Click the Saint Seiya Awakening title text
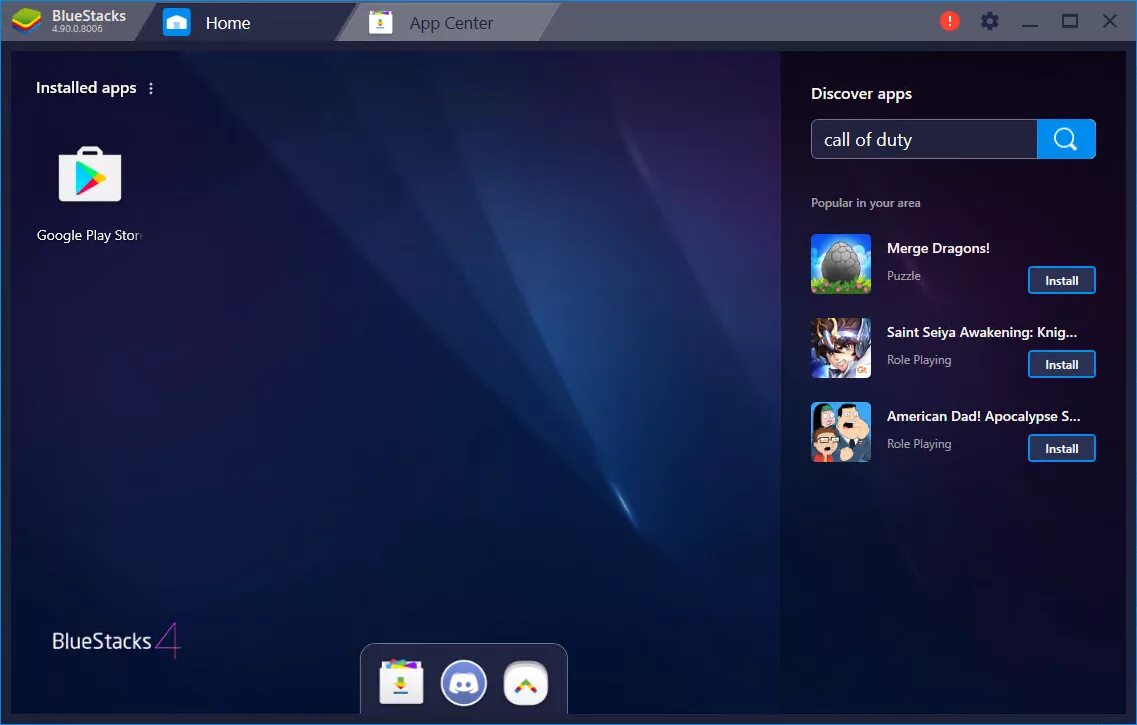Viewport: 1137px width, 725px height. point(982,332)
